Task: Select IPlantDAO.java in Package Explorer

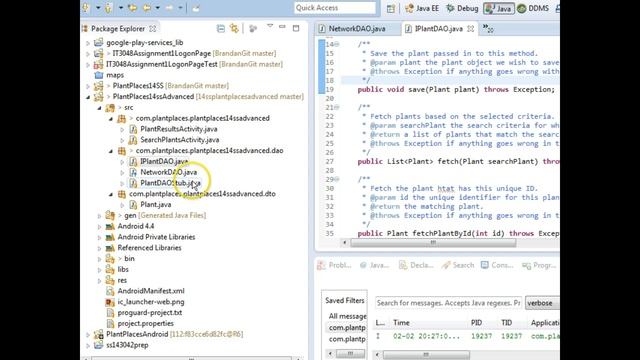Action: [x=164, y=161]
